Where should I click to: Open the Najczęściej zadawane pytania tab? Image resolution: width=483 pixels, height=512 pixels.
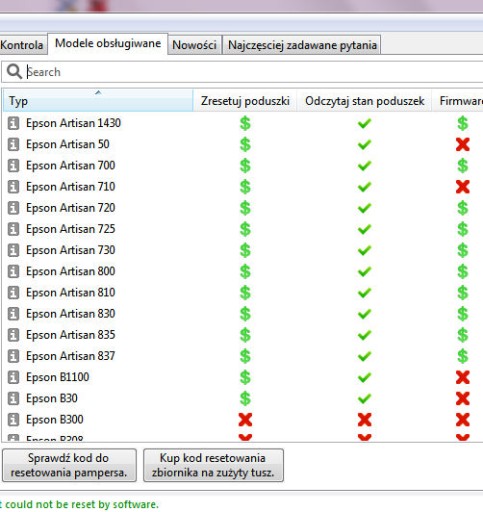[302, 45]
